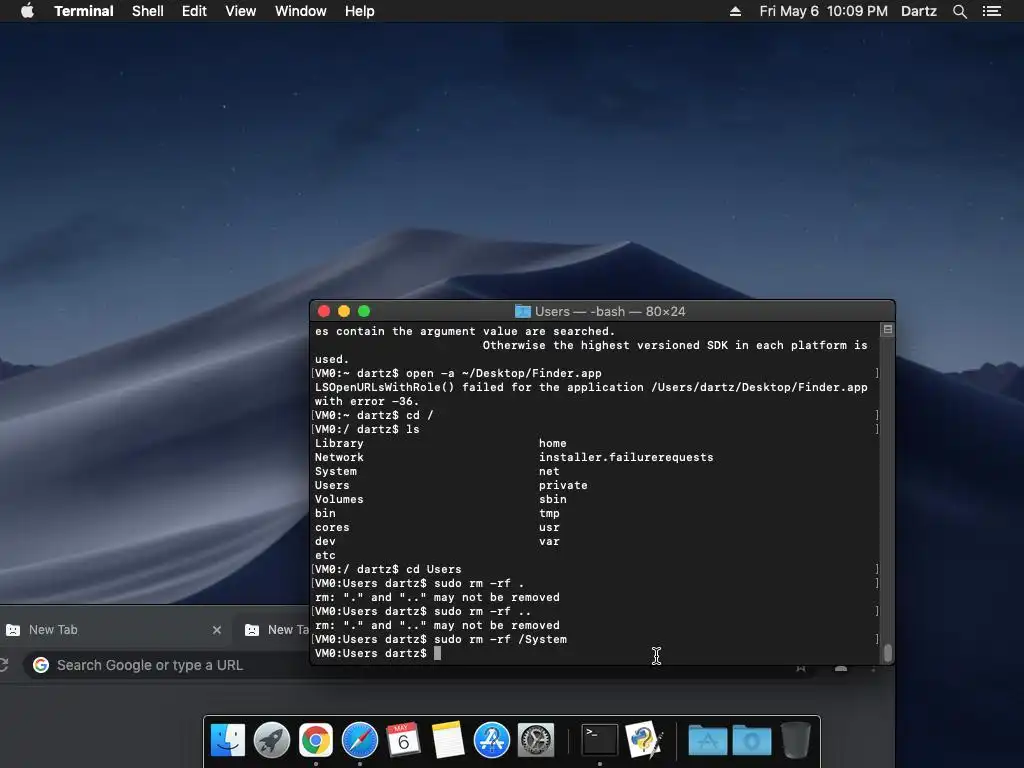
Task: Open the Edit menu
Action: [194, 11]
